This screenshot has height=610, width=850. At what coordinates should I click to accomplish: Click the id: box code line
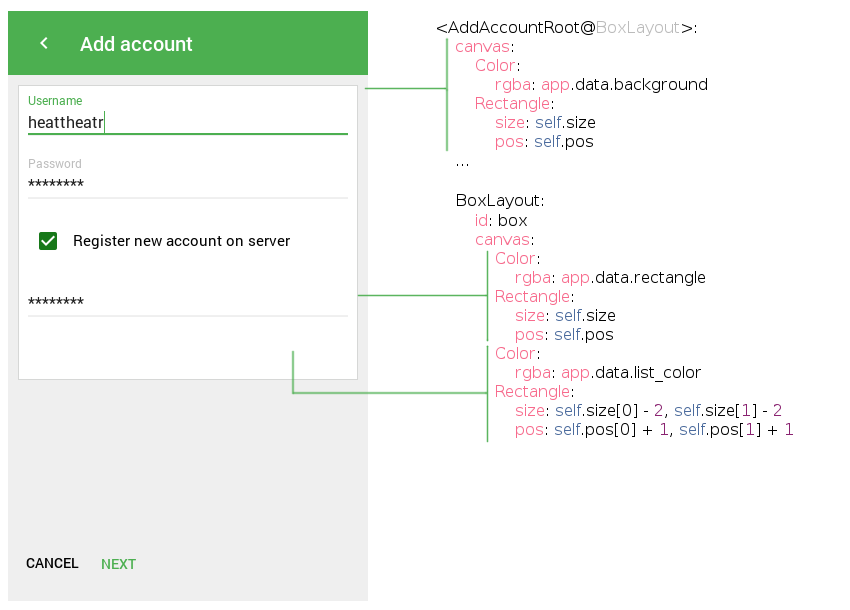click(501, 220)
